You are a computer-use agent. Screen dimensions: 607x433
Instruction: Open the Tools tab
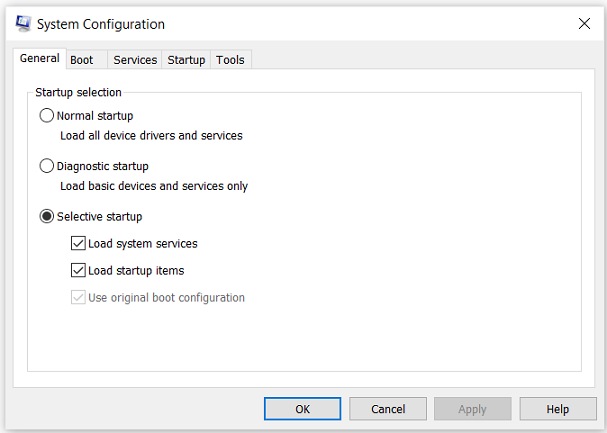click(230, 60)
